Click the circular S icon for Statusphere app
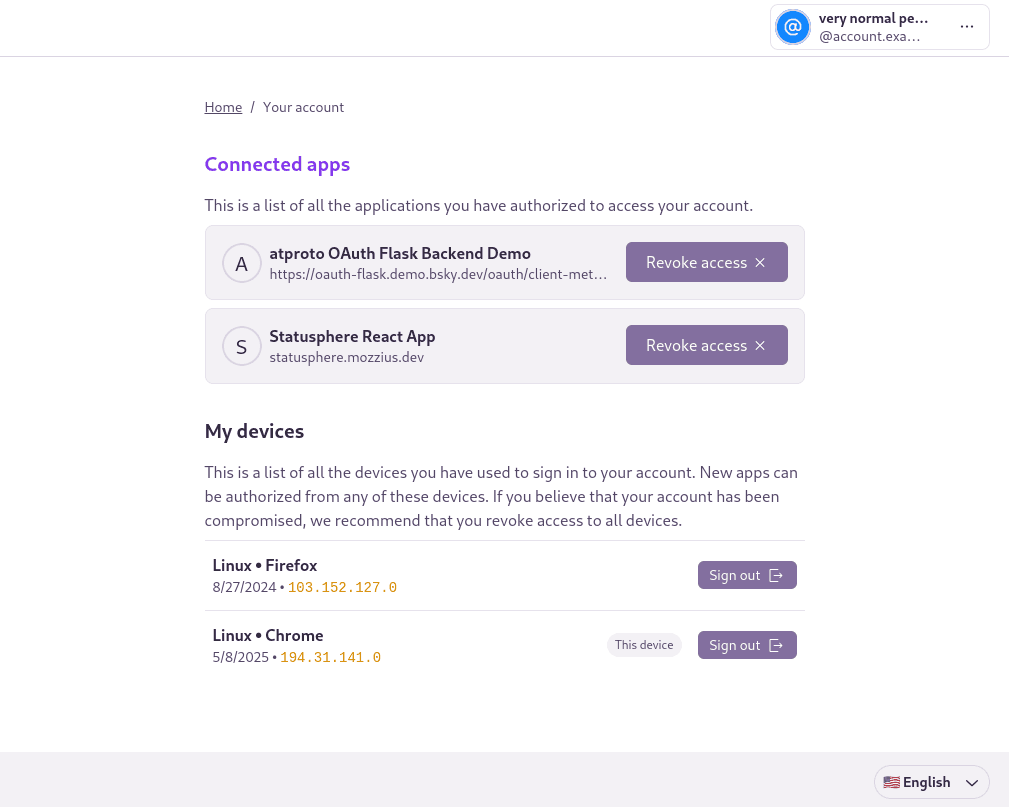The image size is (1009, 807). click(241, 345)
